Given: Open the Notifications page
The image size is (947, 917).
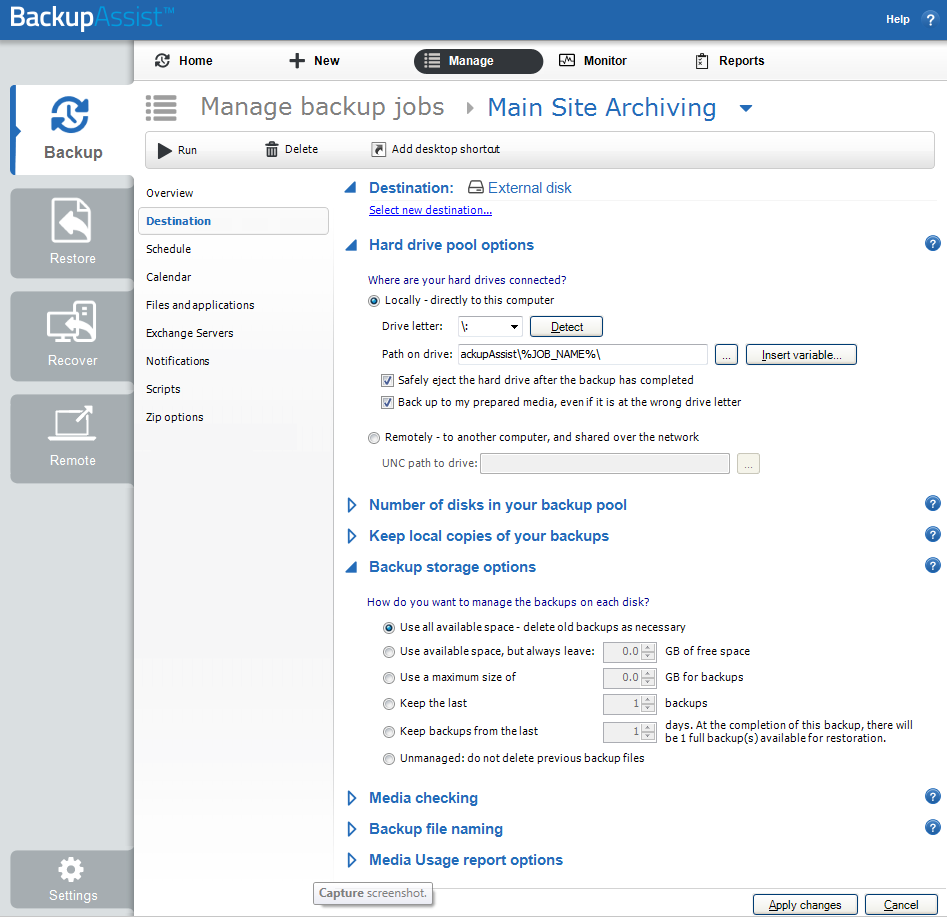Looking at the screenshot, I should (x=178, y=361).
